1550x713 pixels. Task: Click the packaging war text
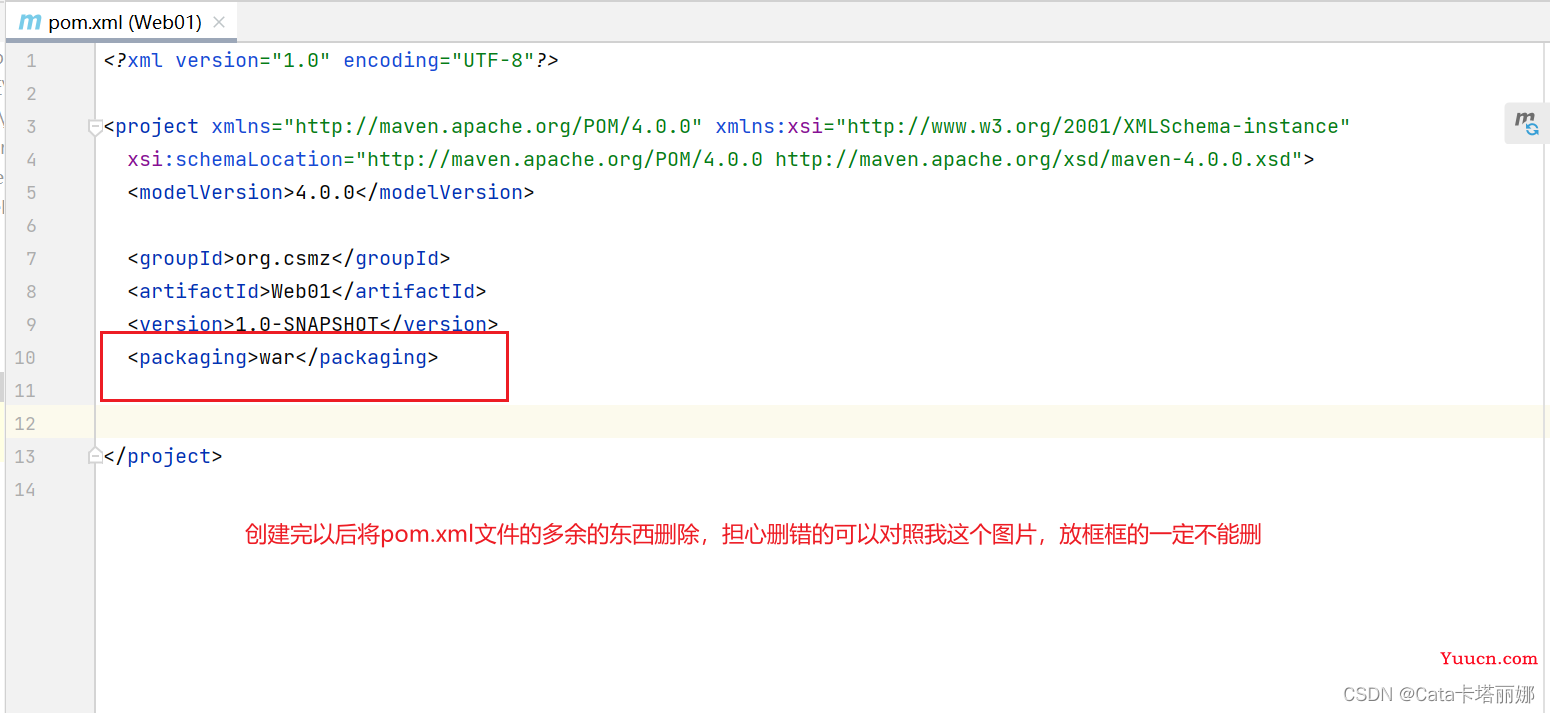283,358
